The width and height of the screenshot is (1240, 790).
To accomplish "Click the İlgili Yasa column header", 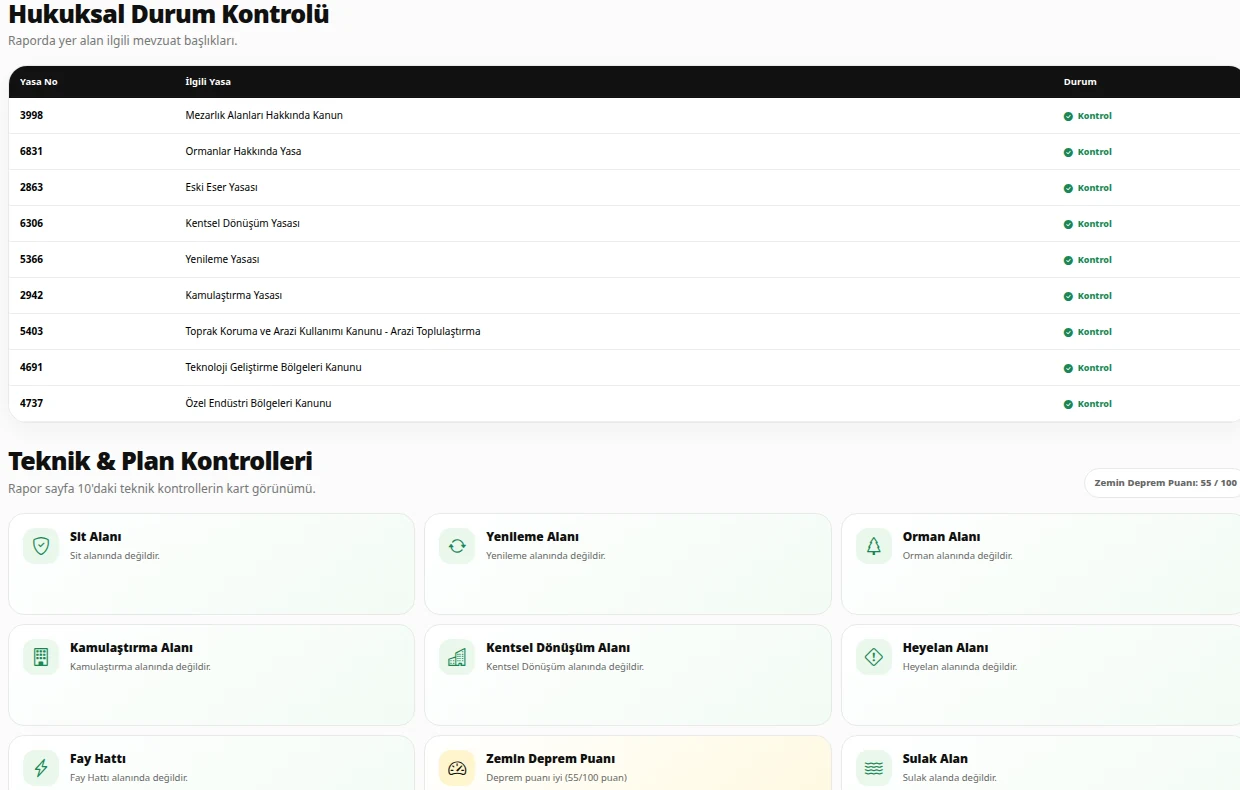I will pyautogui.click(x=208, y=82).
